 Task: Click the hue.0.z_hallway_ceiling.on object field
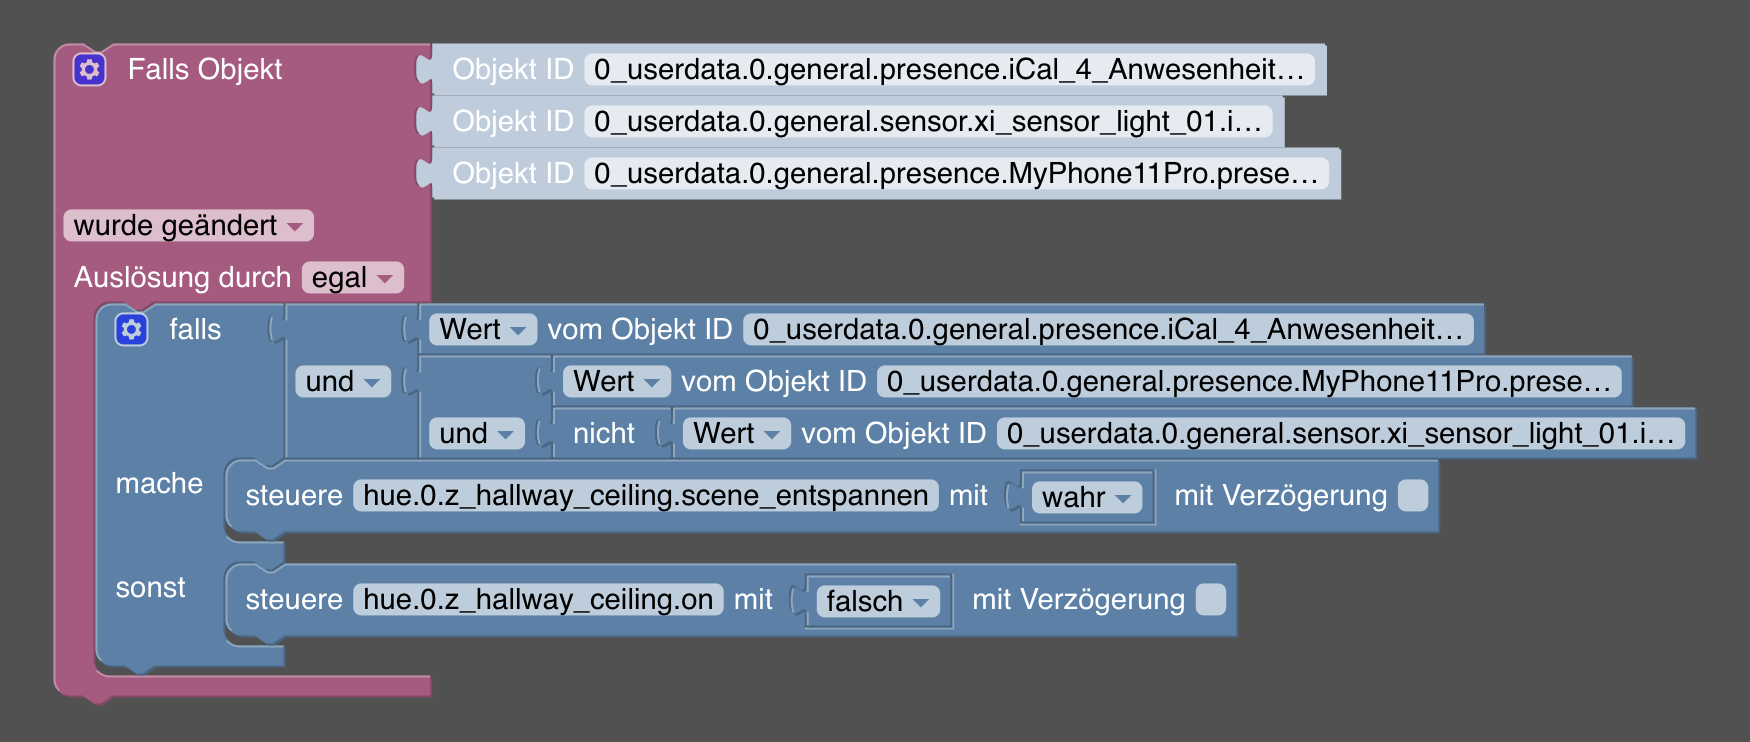pyautogui.click(x=538, y=599)
